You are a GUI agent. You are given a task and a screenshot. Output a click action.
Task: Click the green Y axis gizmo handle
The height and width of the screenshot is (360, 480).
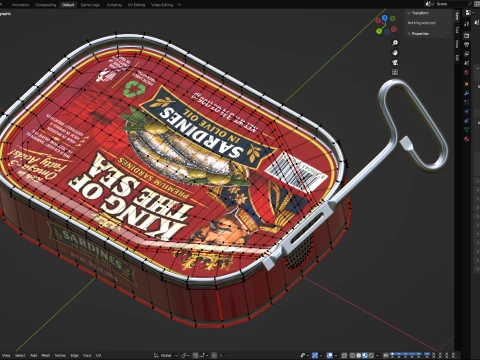click(x=379, y=31)
